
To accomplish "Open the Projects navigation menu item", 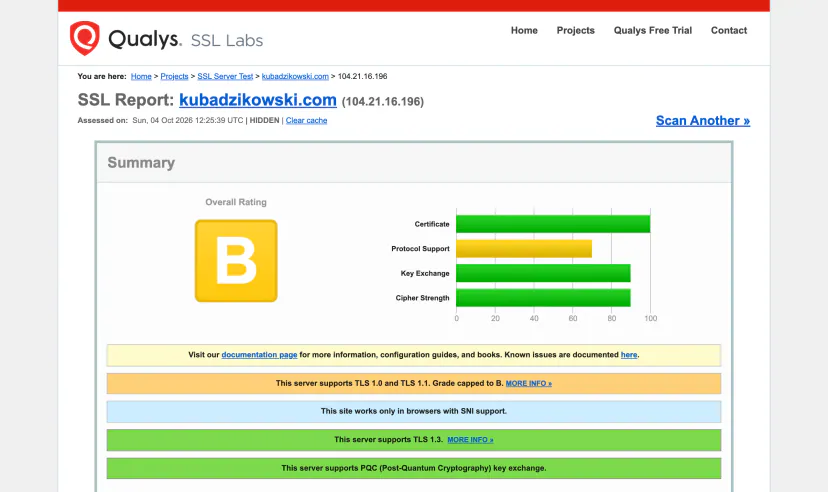I will pos(576,31).
